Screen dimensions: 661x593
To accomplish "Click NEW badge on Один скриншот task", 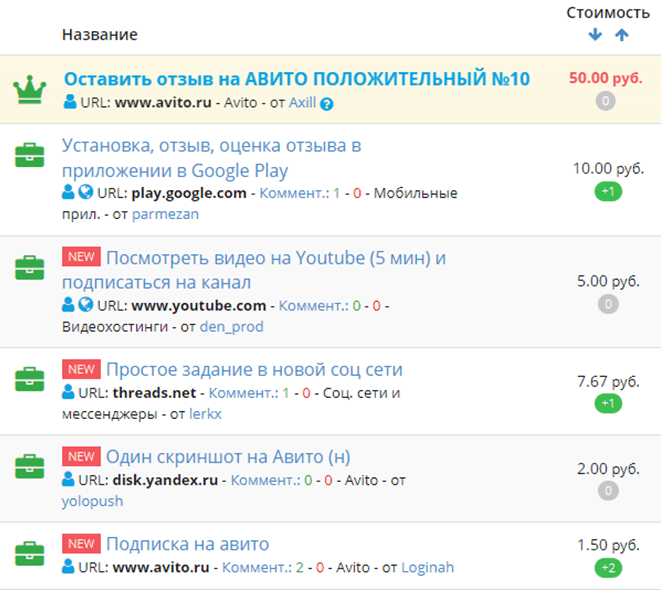I will click(81, 456).
